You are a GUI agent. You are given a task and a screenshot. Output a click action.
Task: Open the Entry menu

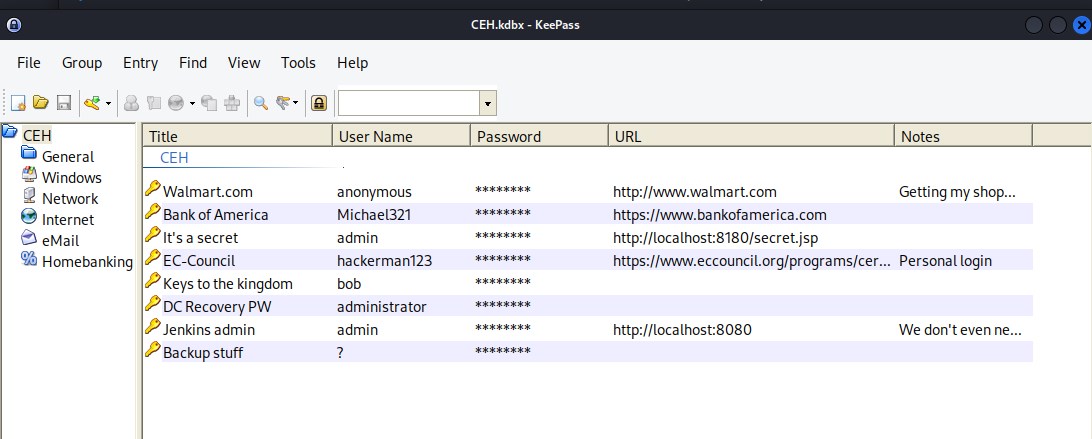pyautogui.click(x=140, y=63)
